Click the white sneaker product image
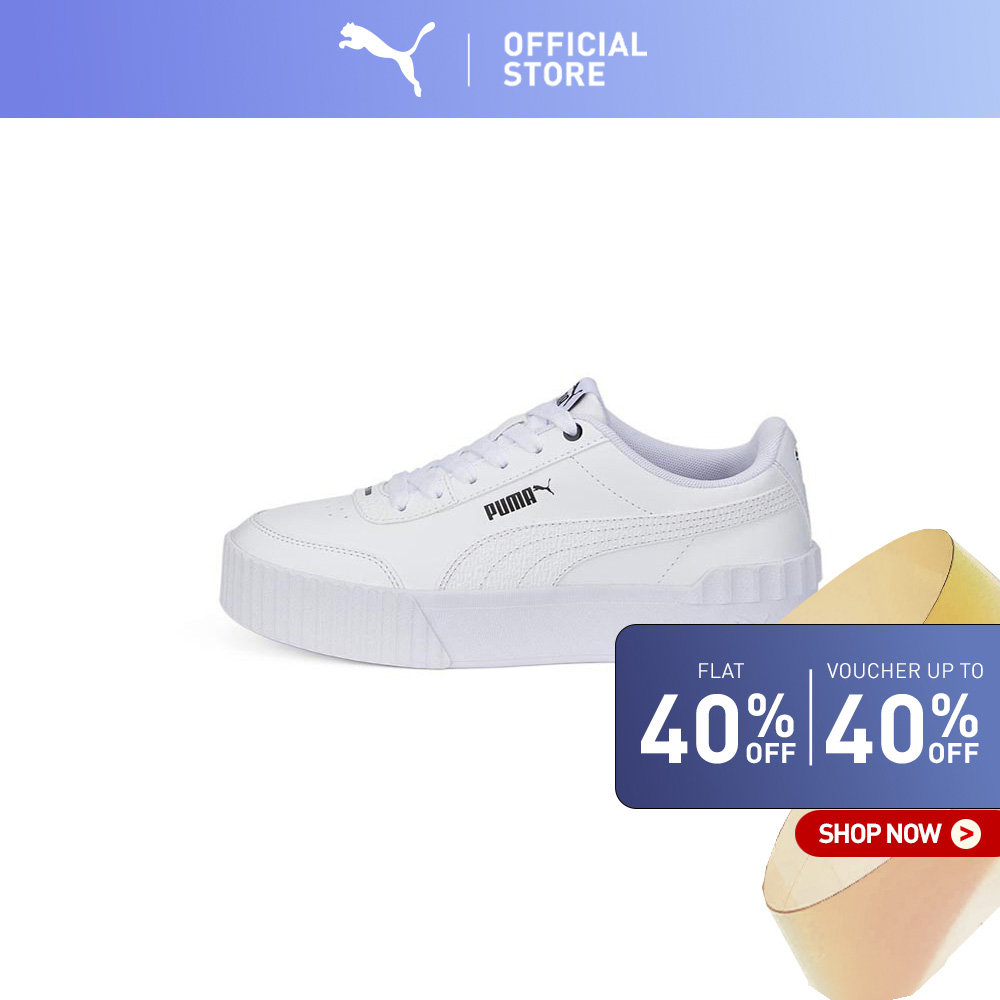The image size is (1000, 1000). point(520,523)
